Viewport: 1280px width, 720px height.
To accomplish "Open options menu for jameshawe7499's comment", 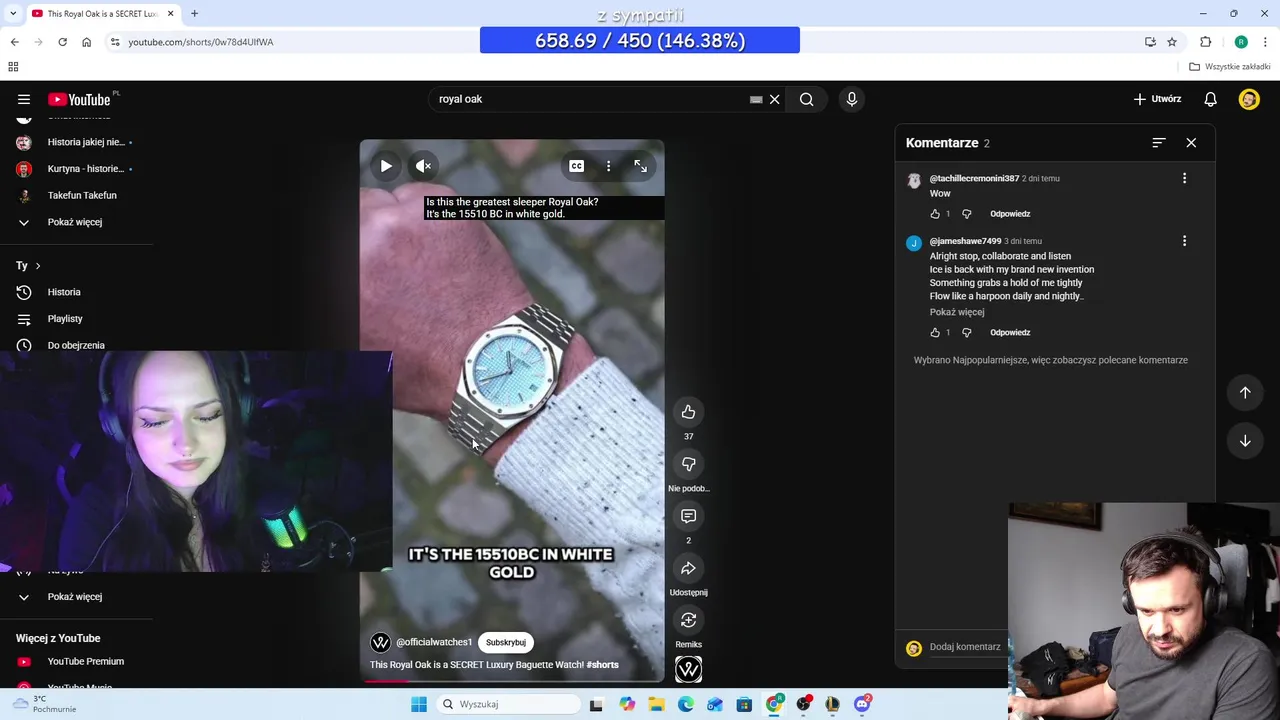I will click(x=1184, y=241).
